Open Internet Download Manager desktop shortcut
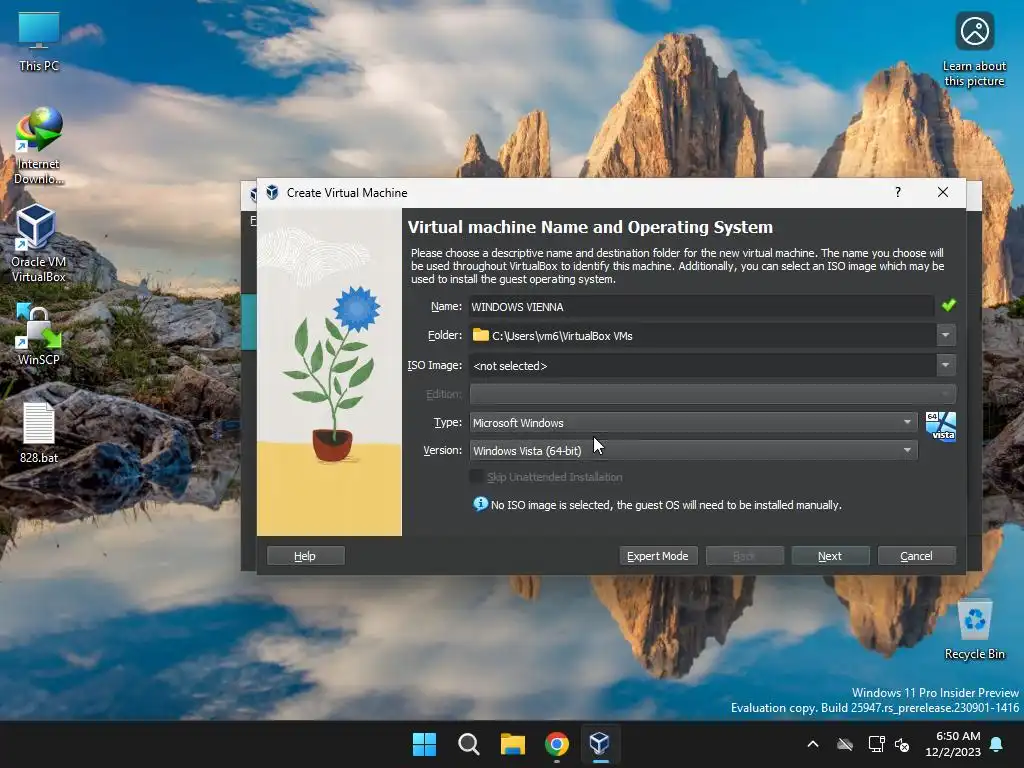This screenshot has width=1024, height=768. [39, 146]
